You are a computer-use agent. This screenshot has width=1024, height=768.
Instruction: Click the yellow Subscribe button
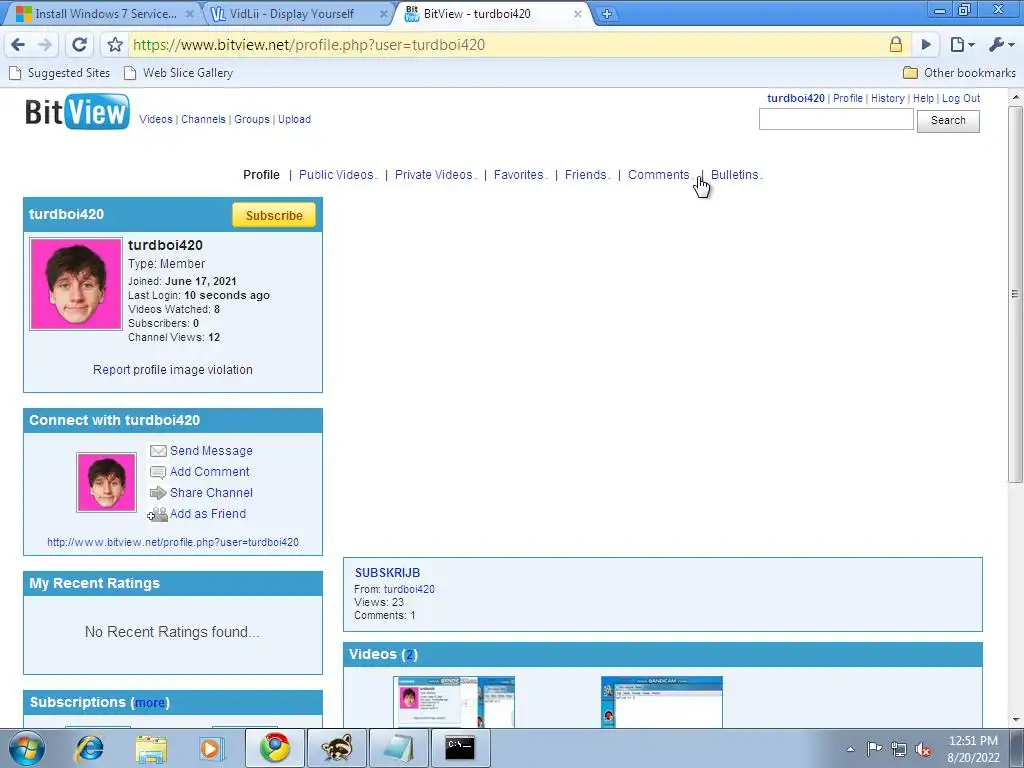274,216
